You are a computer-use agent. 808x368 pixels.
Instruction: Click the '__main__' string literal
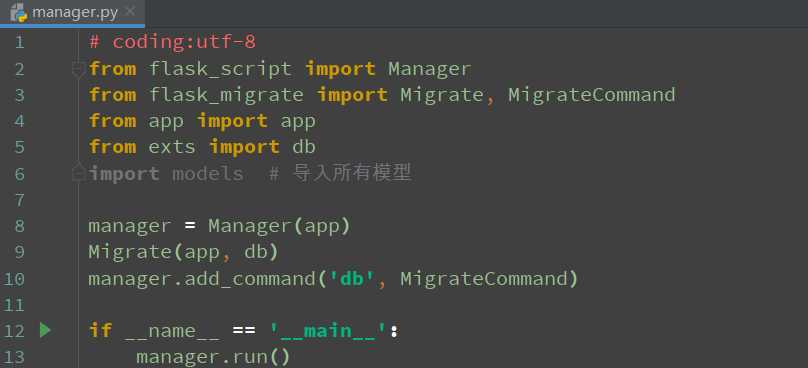point(328,330)
